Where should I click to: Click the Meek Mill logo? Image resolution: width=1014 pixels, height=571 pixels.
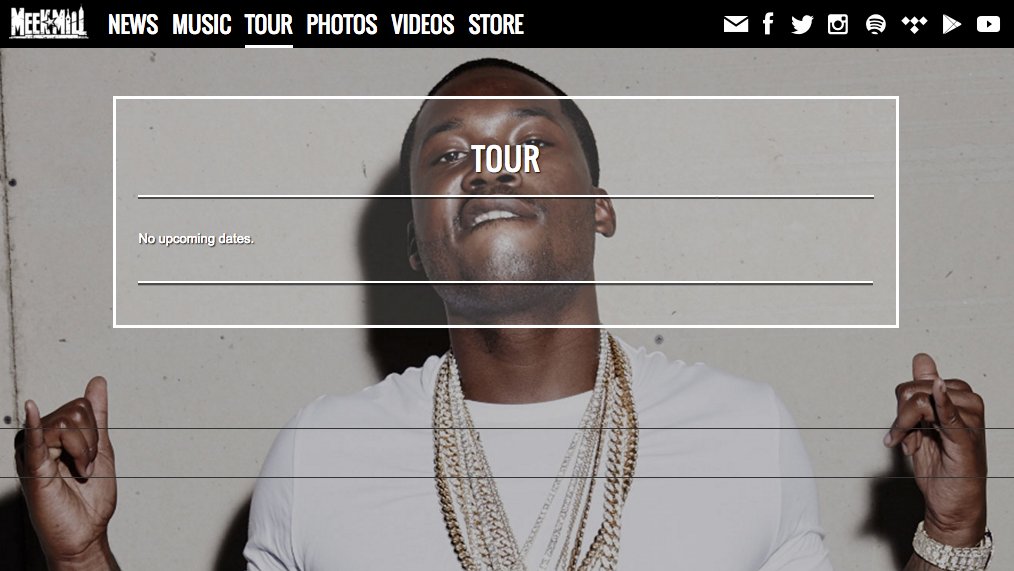click(49, 23)
